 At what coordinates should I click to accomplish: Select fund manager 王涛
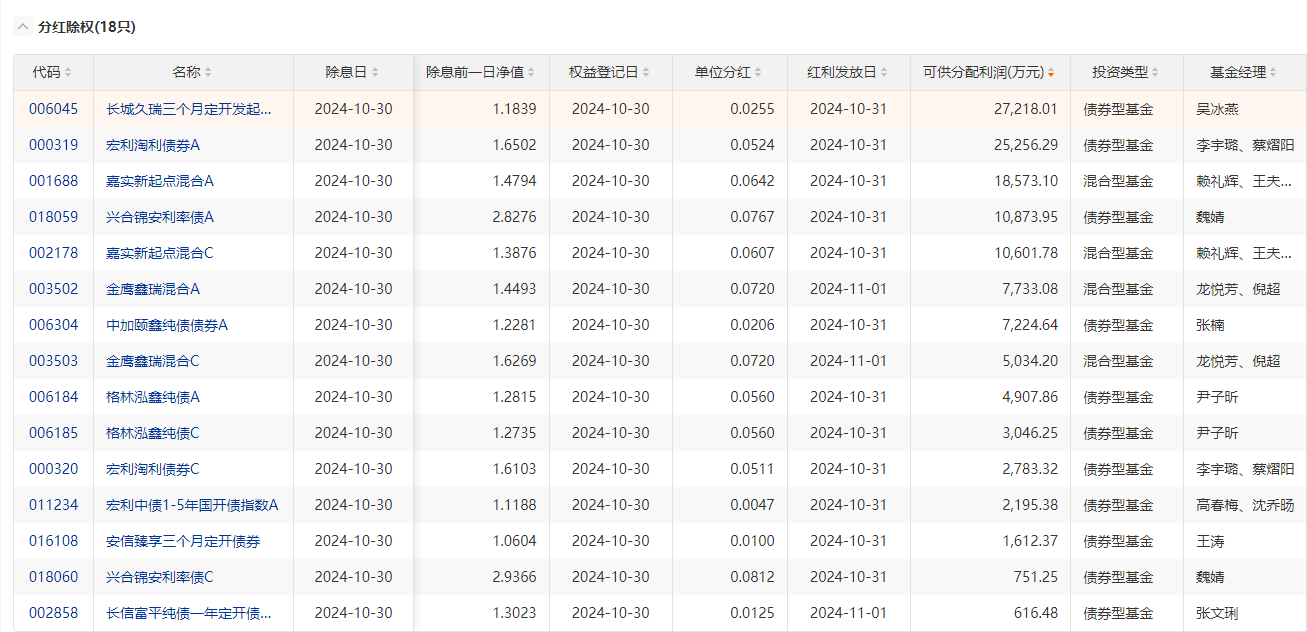(x=1210, y=541)
